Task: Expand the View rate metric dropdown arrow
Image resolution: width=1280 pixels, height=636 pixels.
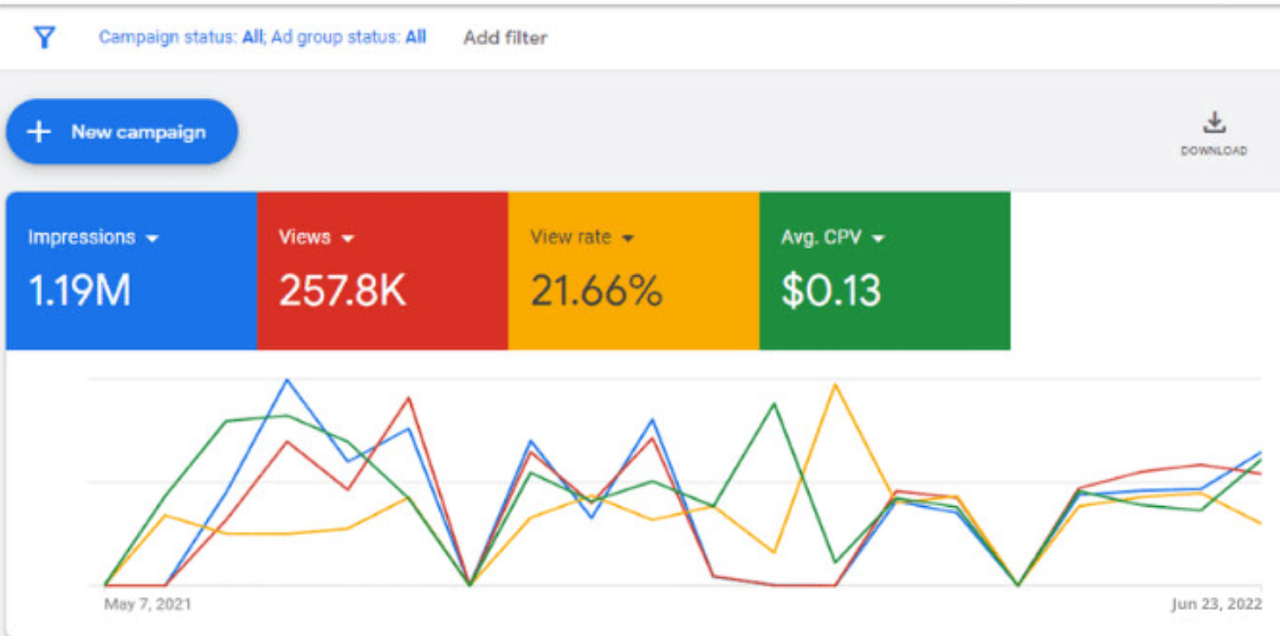Action: [x=628, y=239]
